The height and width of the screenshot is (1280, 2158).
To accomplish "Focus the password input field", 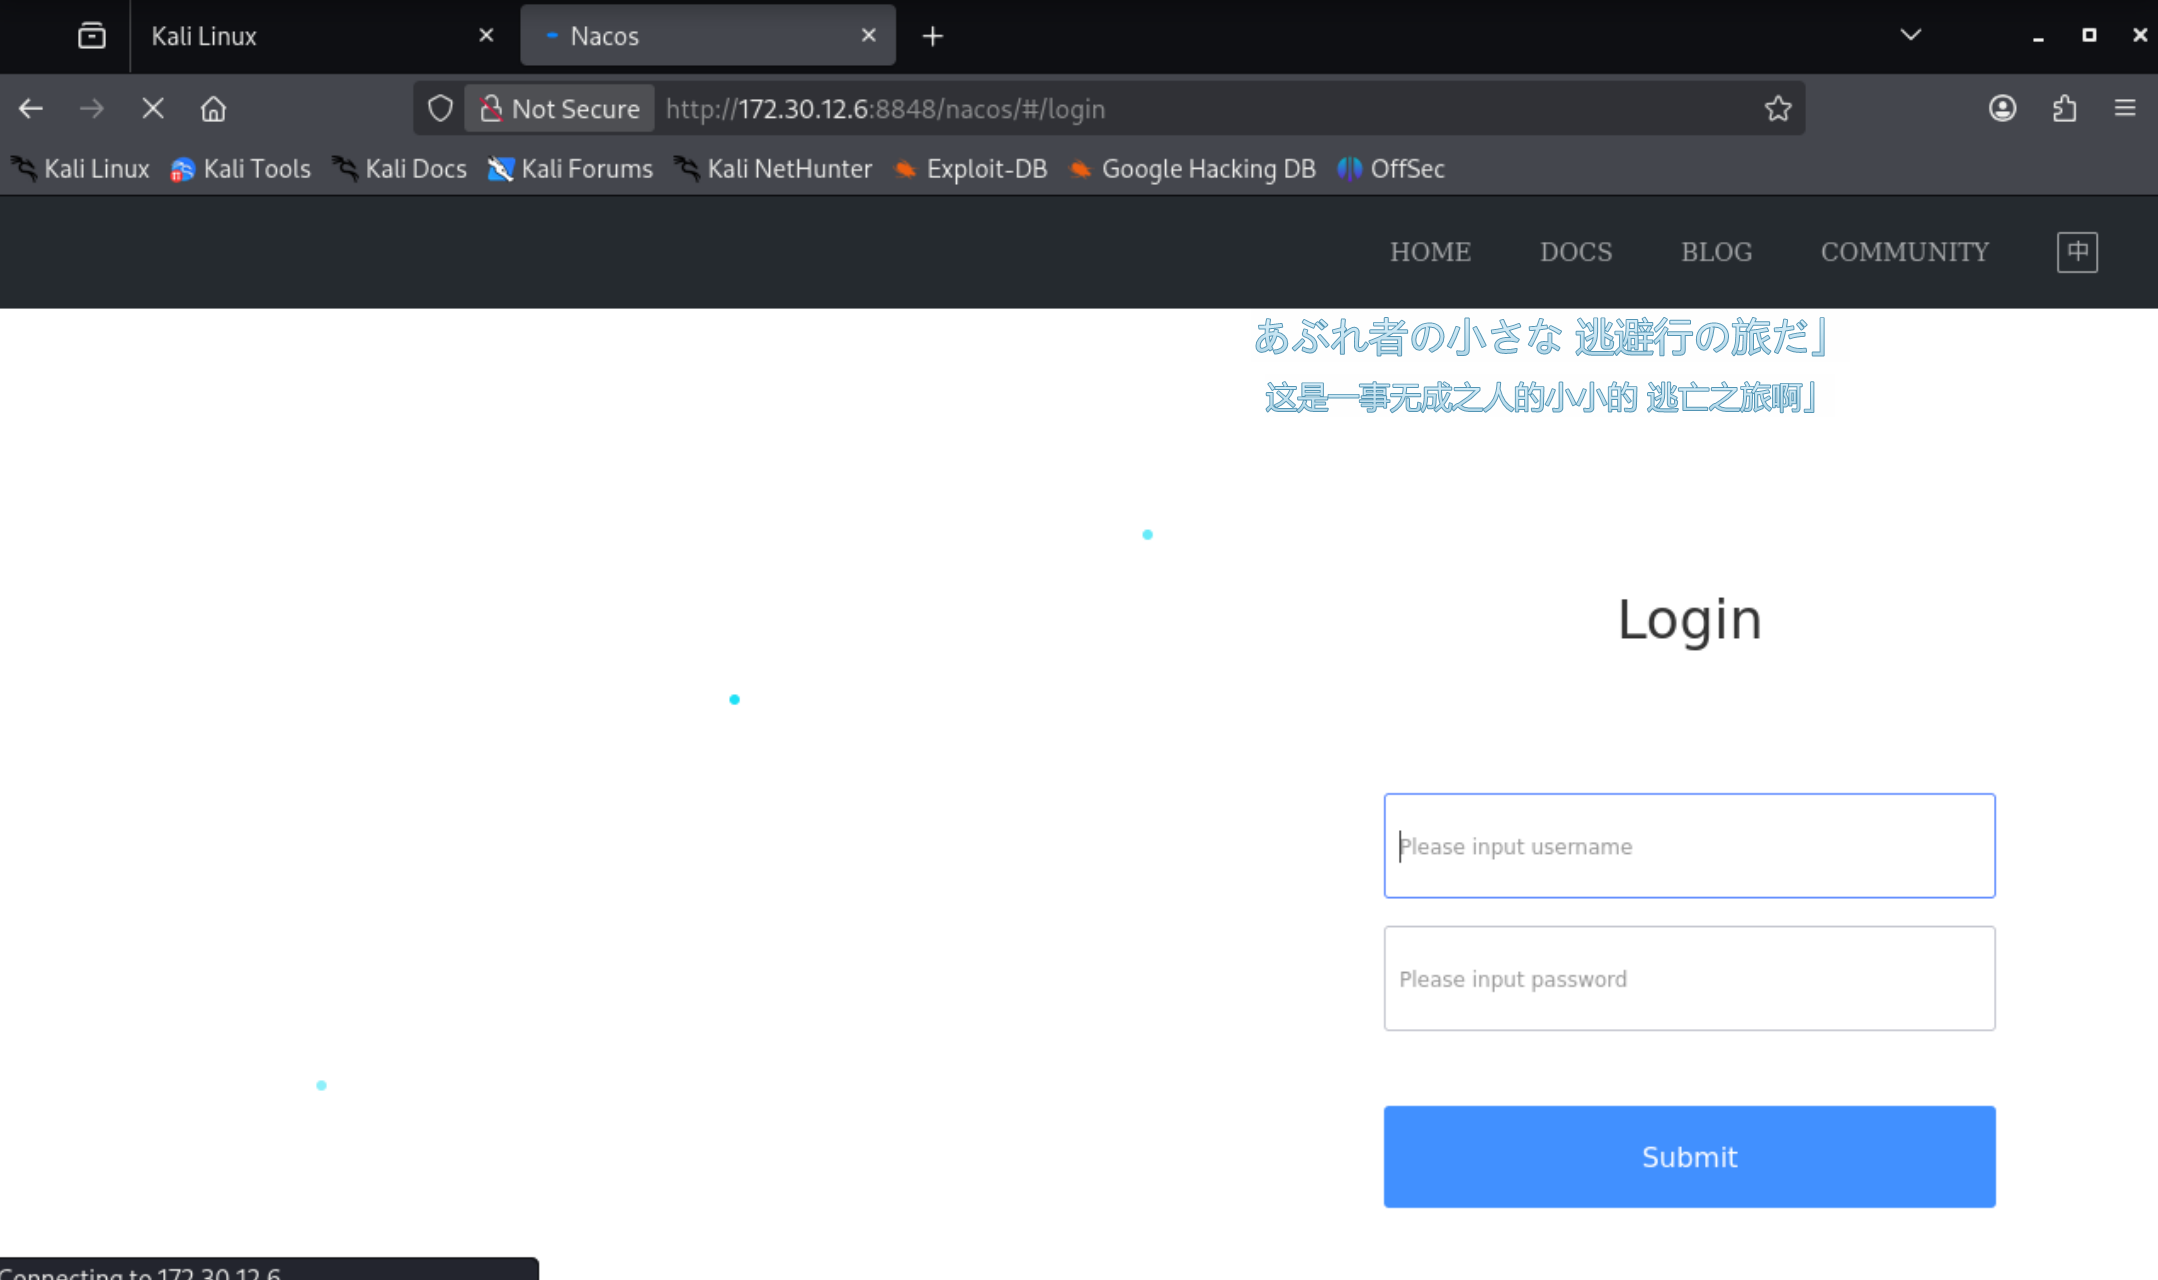I will 1688,978.
